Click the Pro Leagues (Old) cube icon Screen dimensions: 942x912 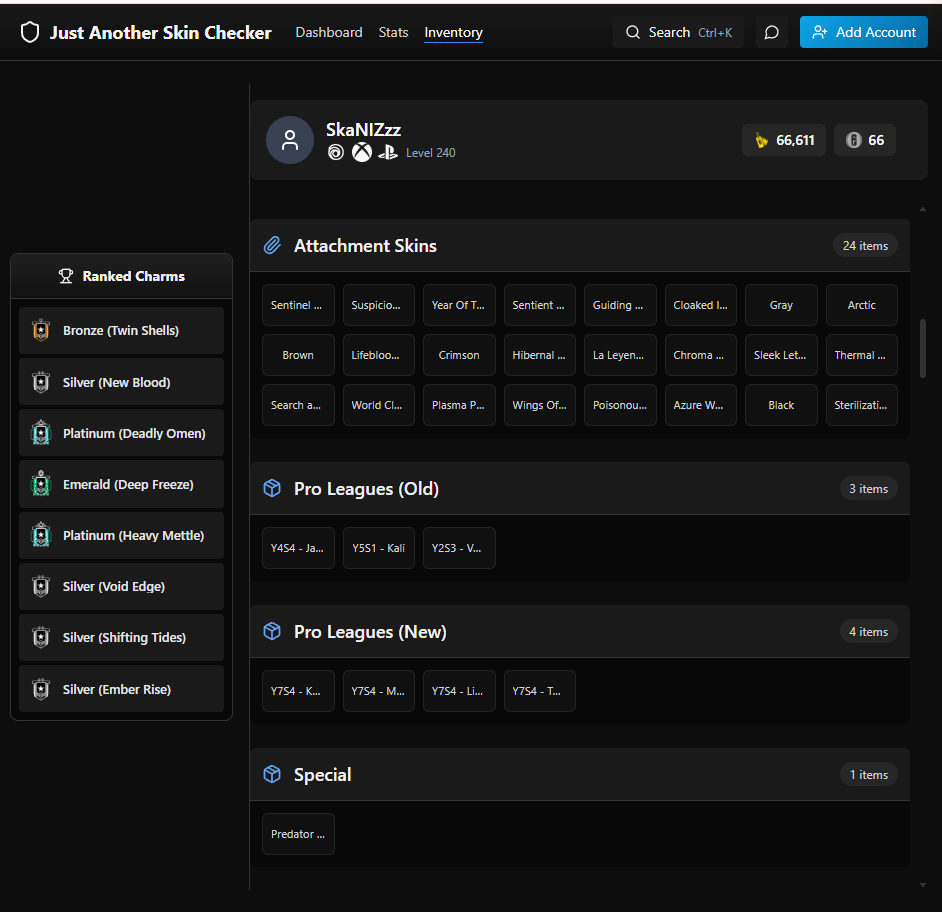pyautogui.click(x=272, y=488)
